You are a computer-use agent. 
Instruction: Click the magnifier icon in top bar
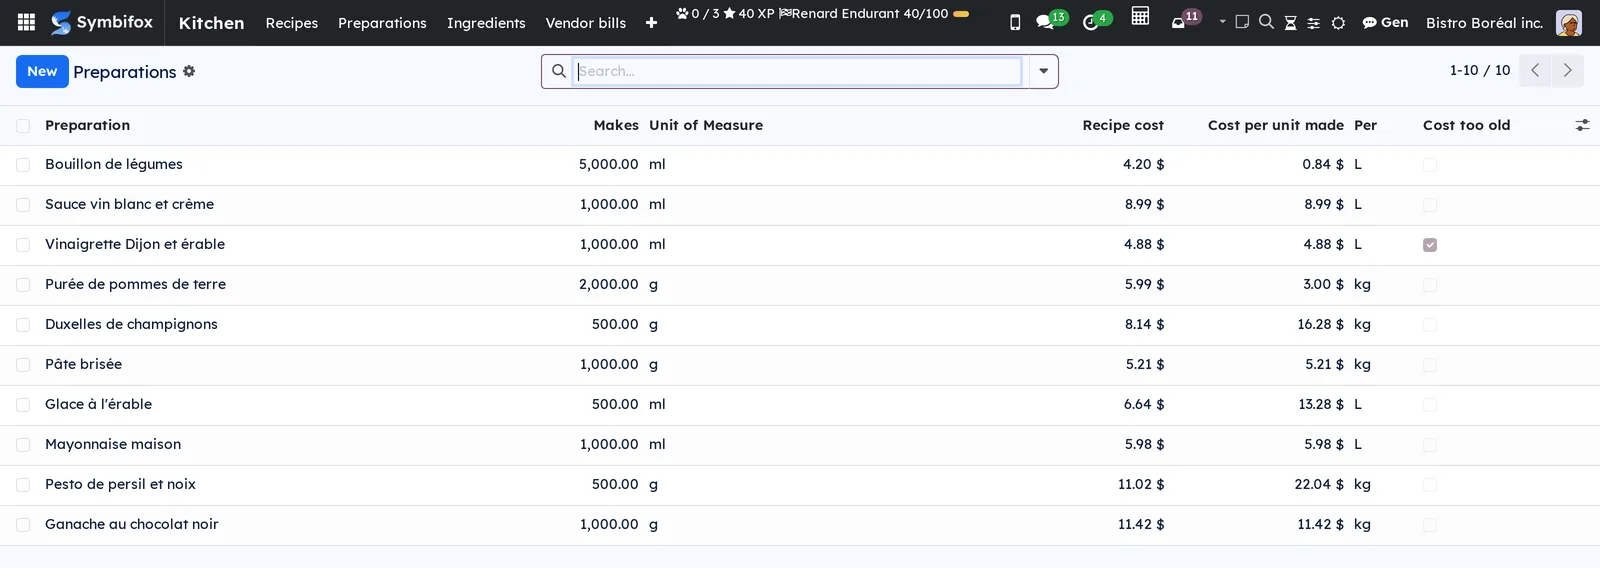[x=1266, y=22]
